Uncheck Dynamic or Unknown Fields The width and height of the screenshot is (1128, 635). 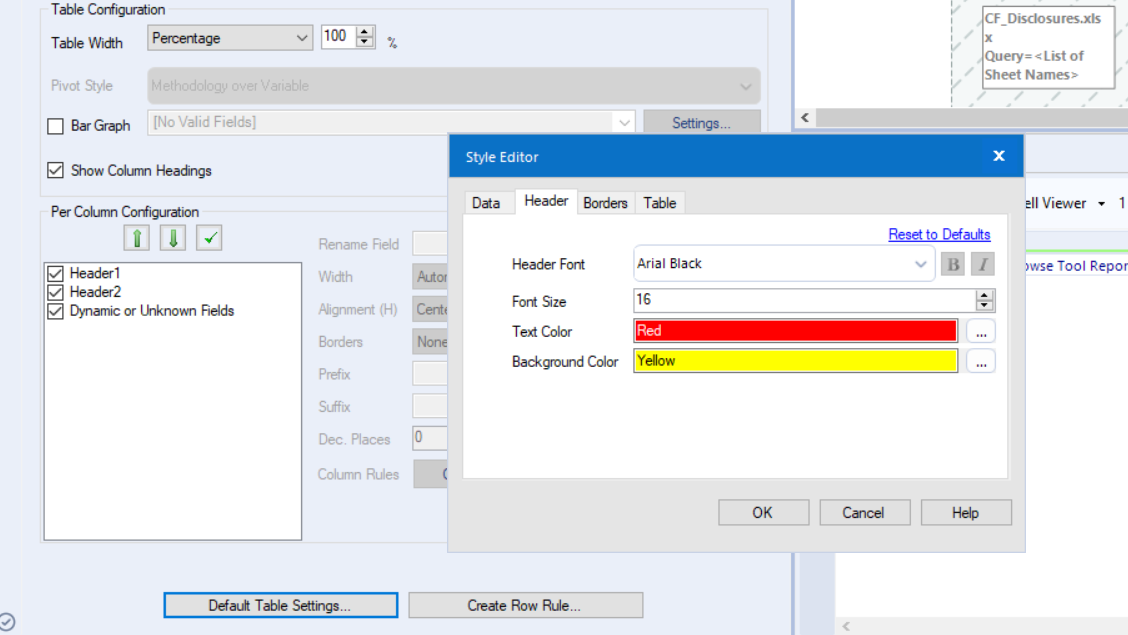pos(55,308)
